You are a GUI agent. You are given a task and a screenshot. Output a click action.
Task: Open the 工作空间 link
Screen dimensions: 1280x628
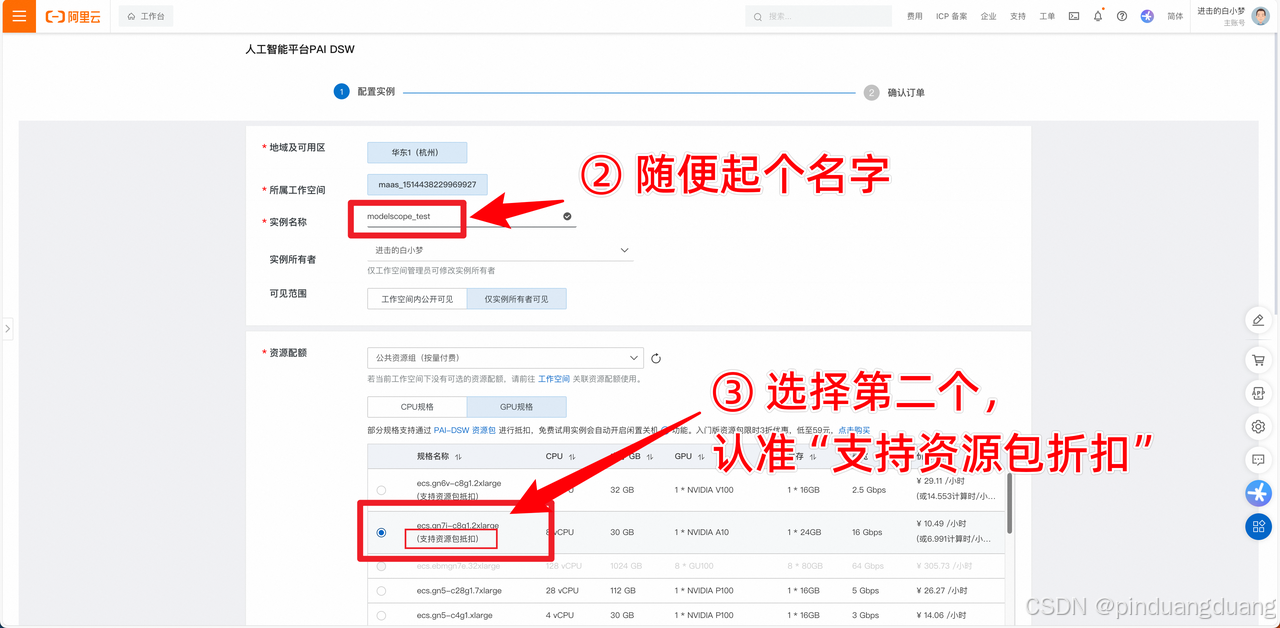[x=553, y=379]
